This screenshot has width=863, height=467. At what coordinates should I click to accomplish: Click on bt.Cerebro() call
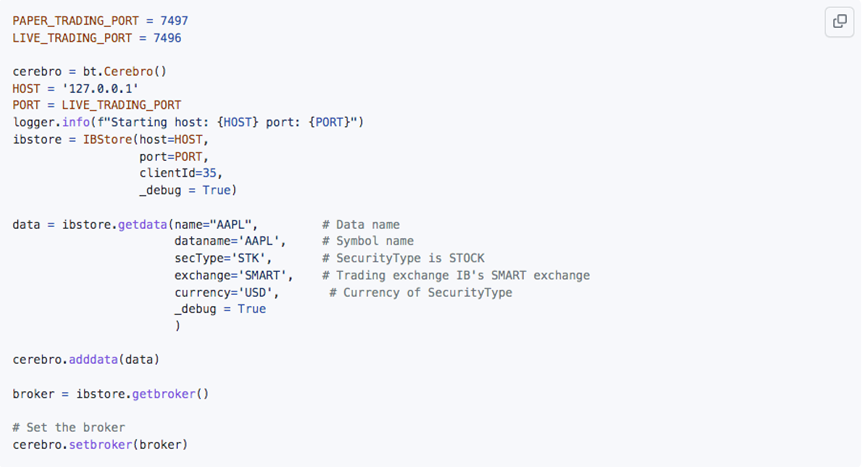click(x=125, y=72)
